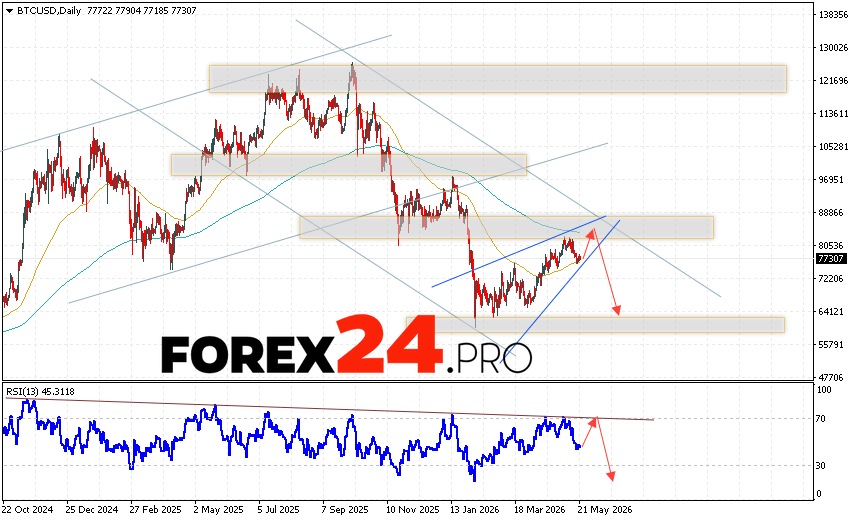Screen dimensions: 854x521
Task: Select the 5 Jul 2025 date label
Action: [279, 510]
